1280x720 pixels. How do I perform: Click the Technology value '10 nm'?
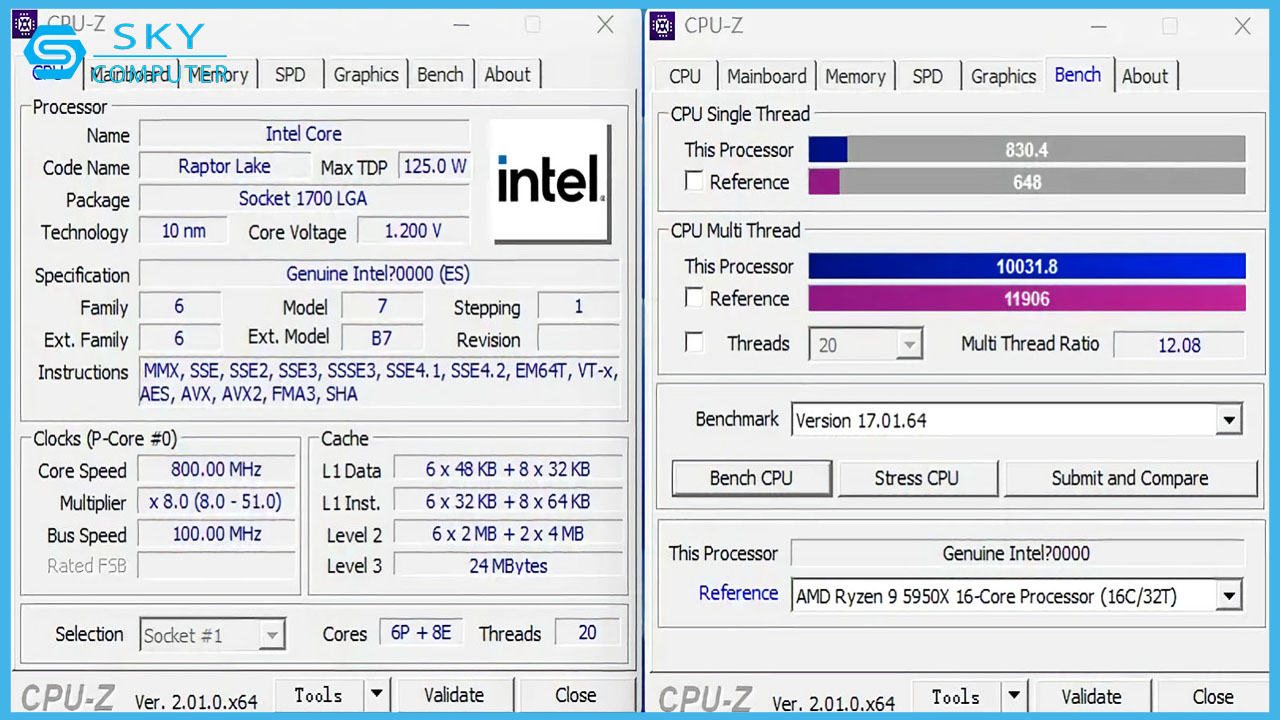(x=184, y=231)
